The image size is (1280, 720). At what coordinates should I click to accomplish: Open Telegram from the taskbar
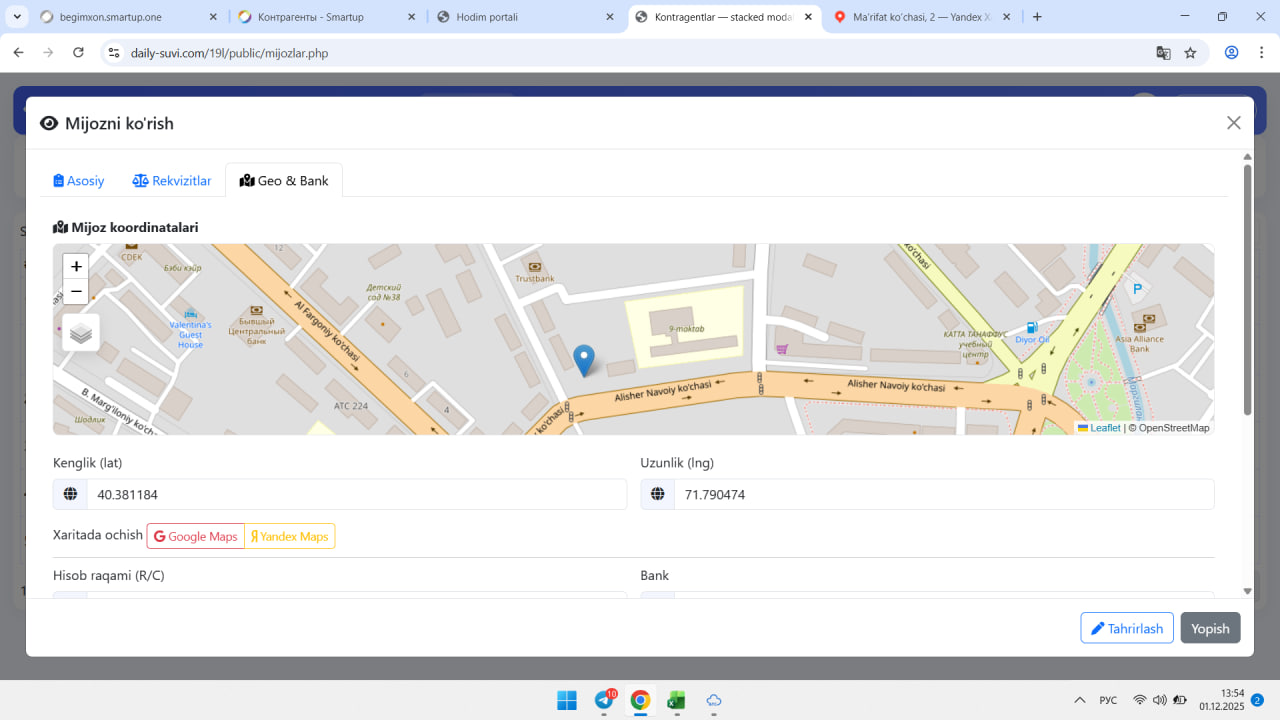tap(604, 700)
